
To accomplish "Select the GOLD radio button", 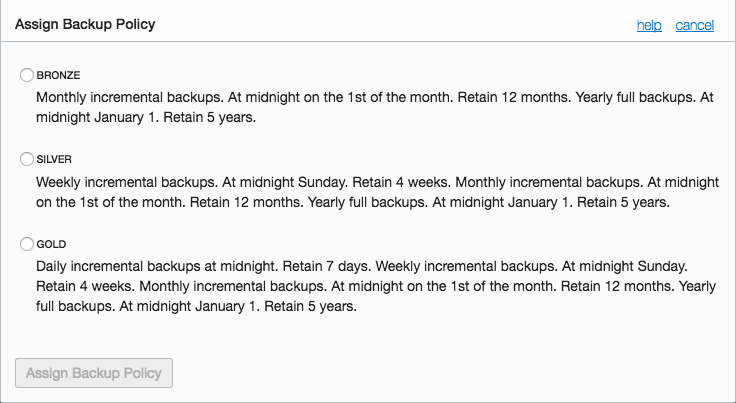I will 27,244.
